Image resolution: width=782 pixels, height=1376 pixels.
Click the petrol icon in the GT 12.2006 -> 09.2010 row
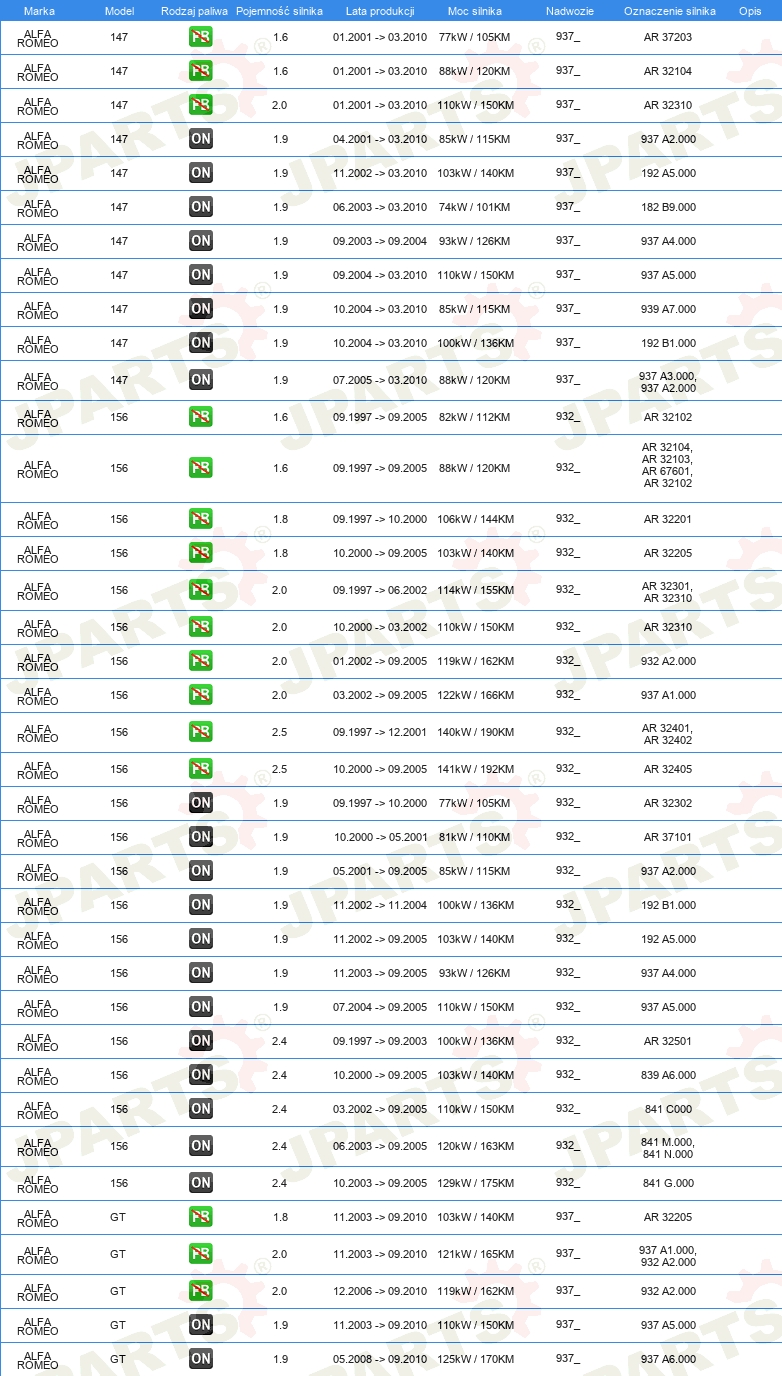tap(201, 1292)
